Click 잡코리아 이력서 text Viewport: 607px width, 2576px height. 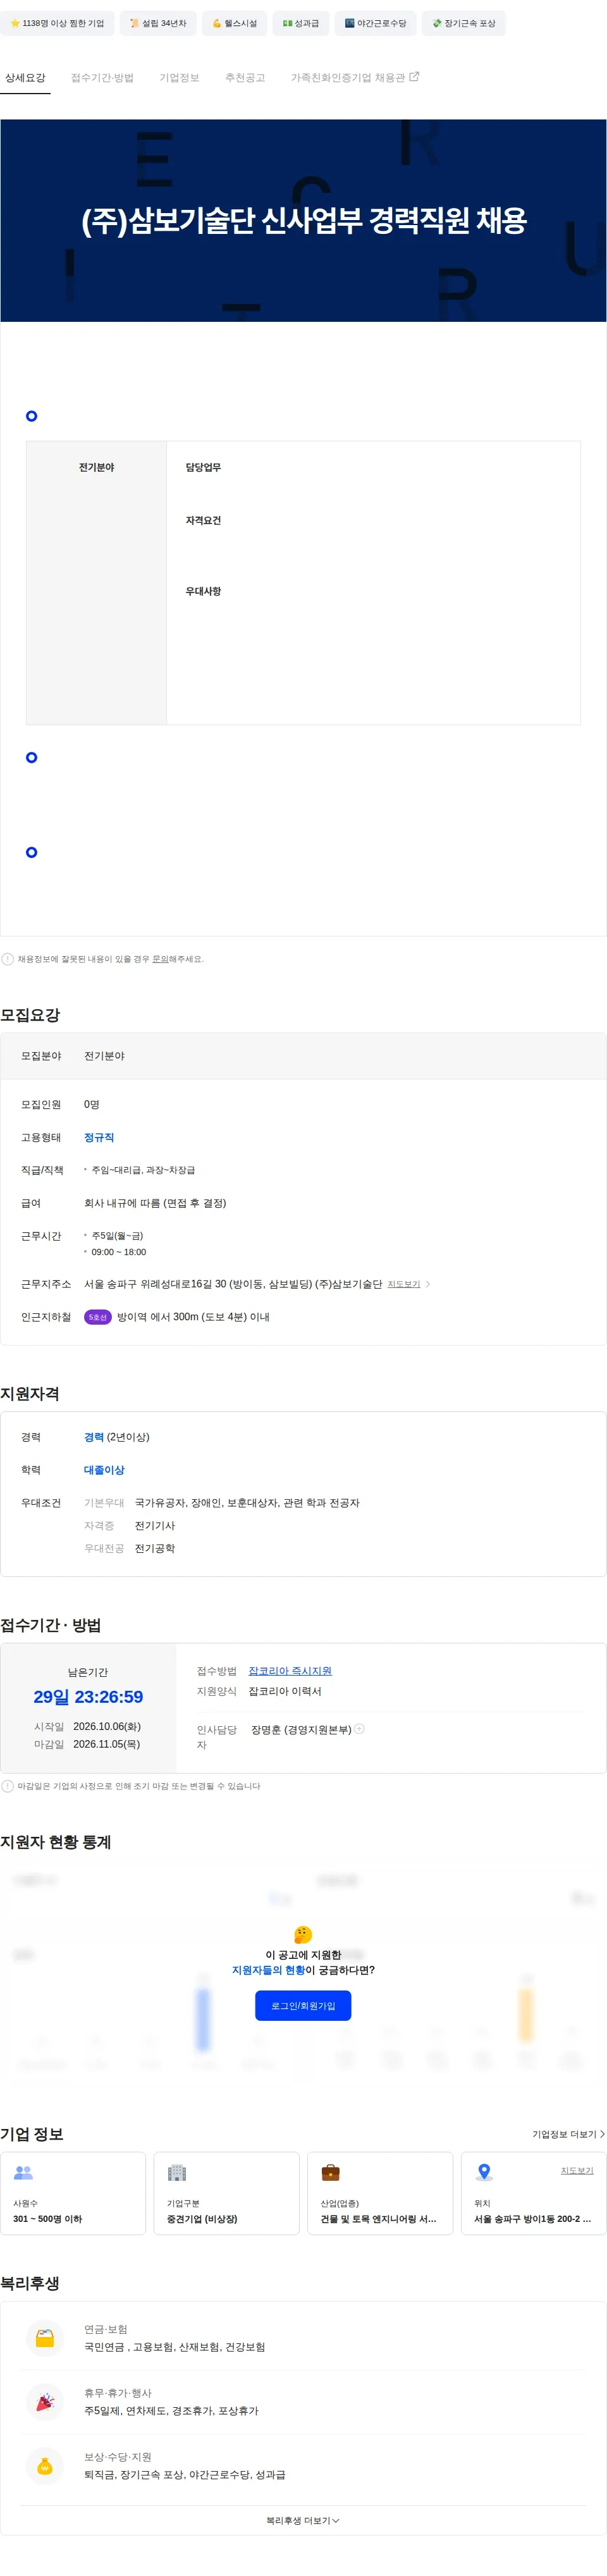[x=285, y=1692]
